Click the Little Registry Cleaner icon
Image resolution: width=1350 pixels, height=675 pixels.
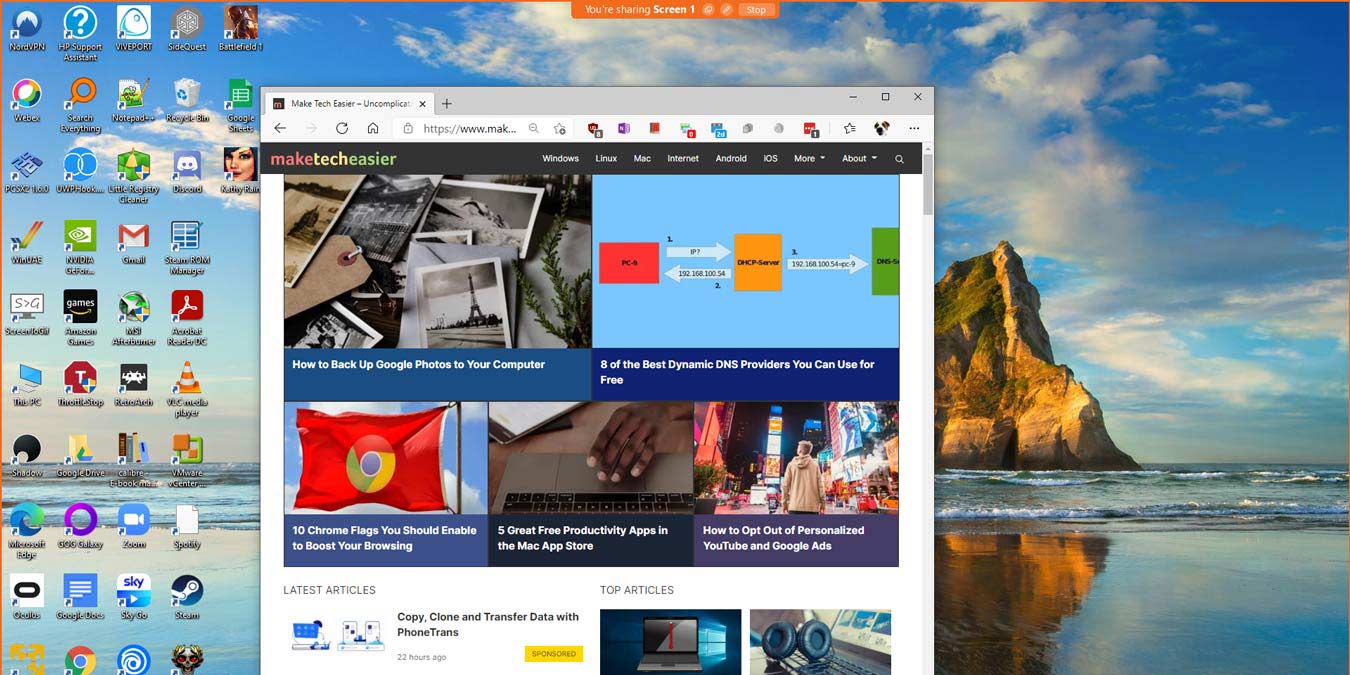[x=134, y=175]
